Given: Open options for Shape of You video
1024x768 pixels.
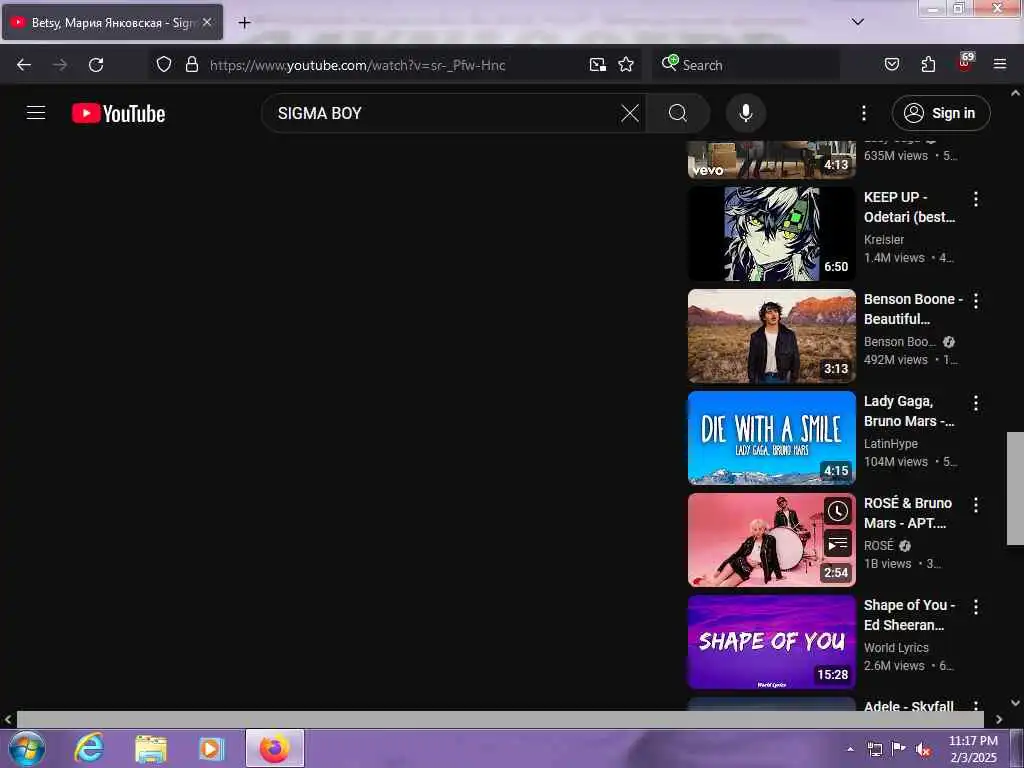Looking at the screenshot, I should (x=976, y=606).
